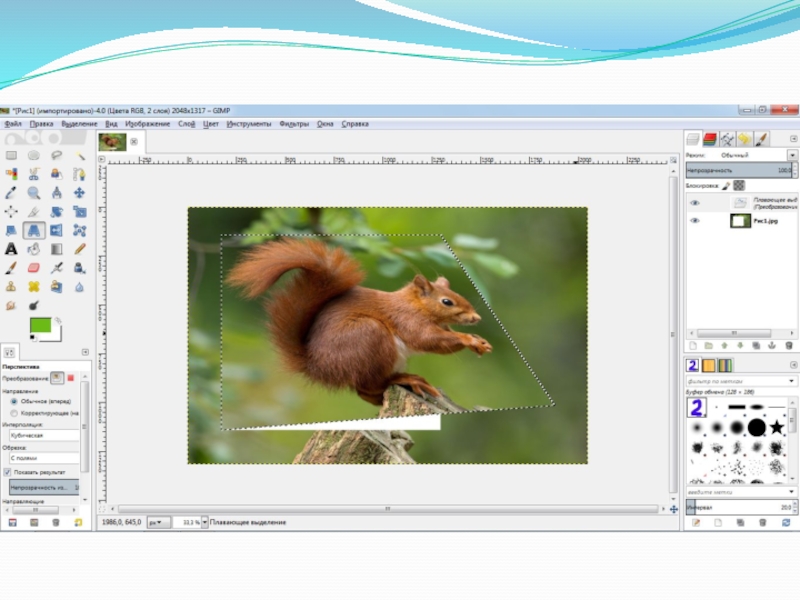The image size is (800, 600).
Task: Click the green foreground color swatch
Action: pyautogui.click(x=41, y=325)
